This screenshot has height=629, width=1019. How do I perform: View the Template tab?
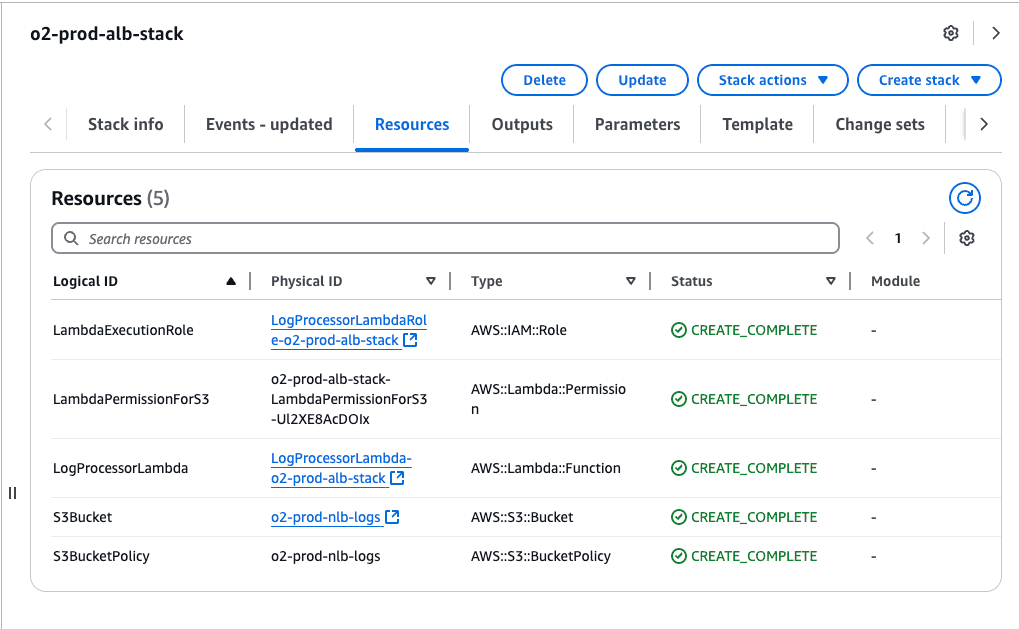[x=757, y=123]
